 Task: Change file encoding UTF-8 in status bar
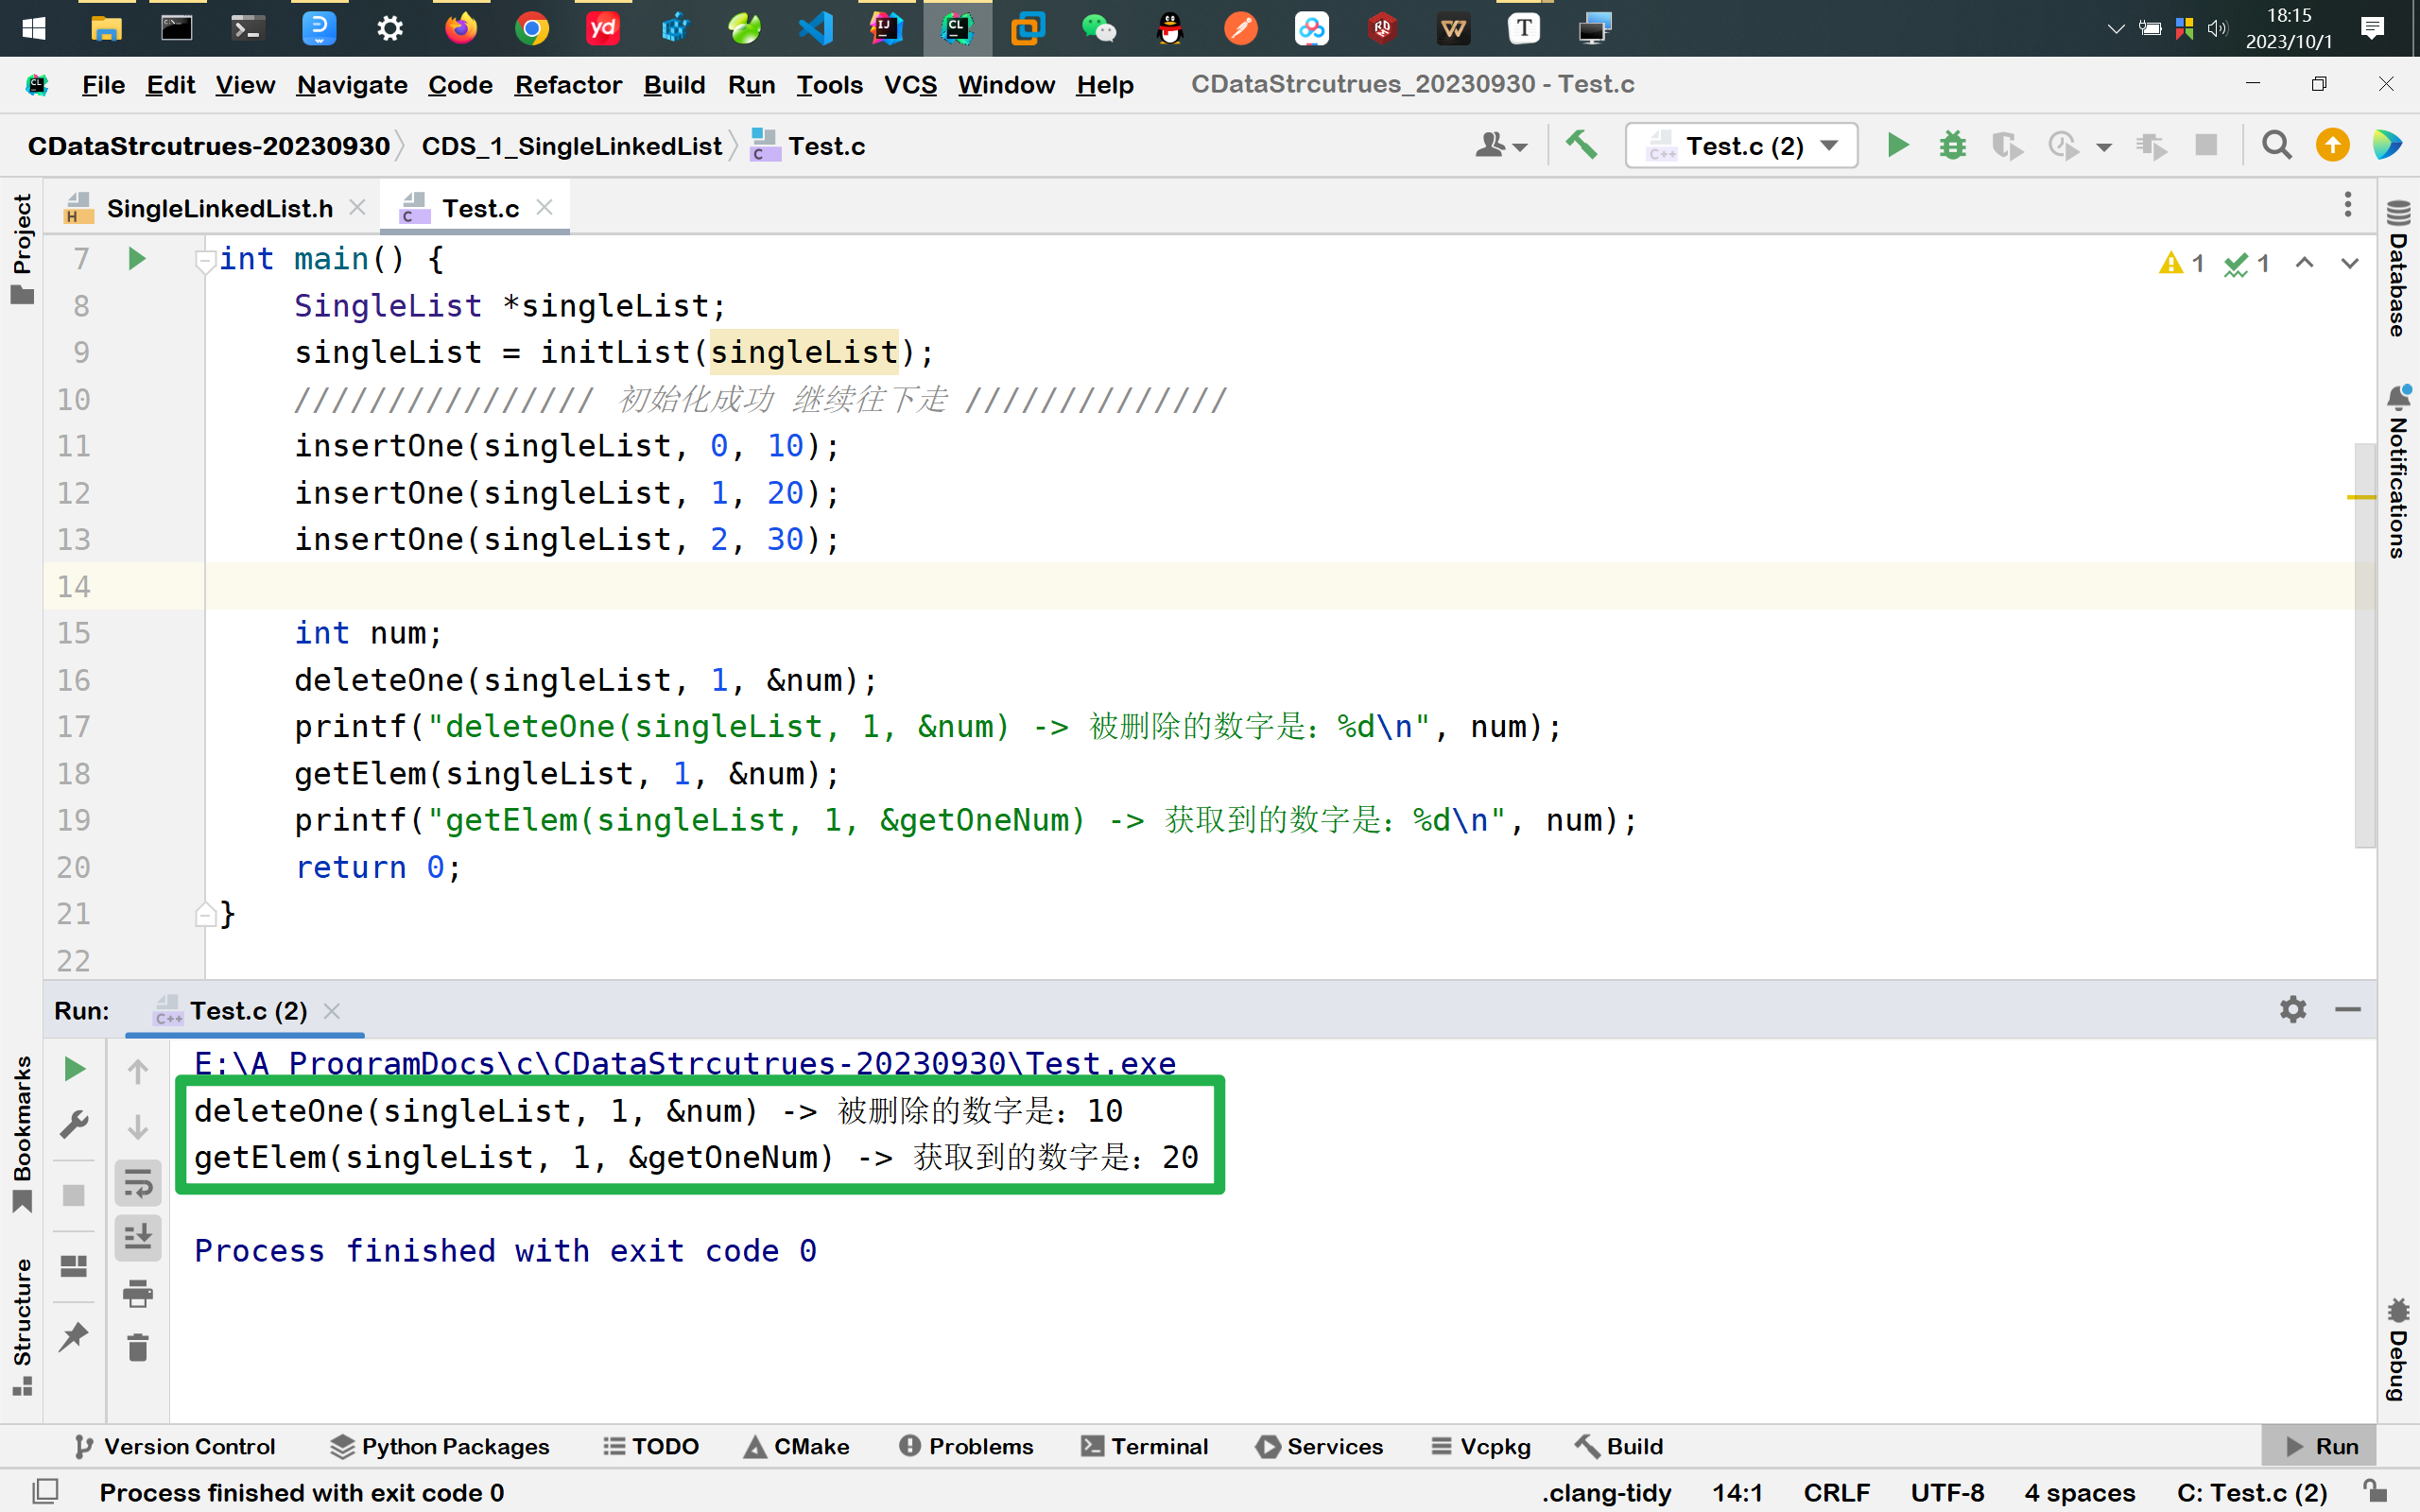pyautogui.click(x=1946, y=1492)
